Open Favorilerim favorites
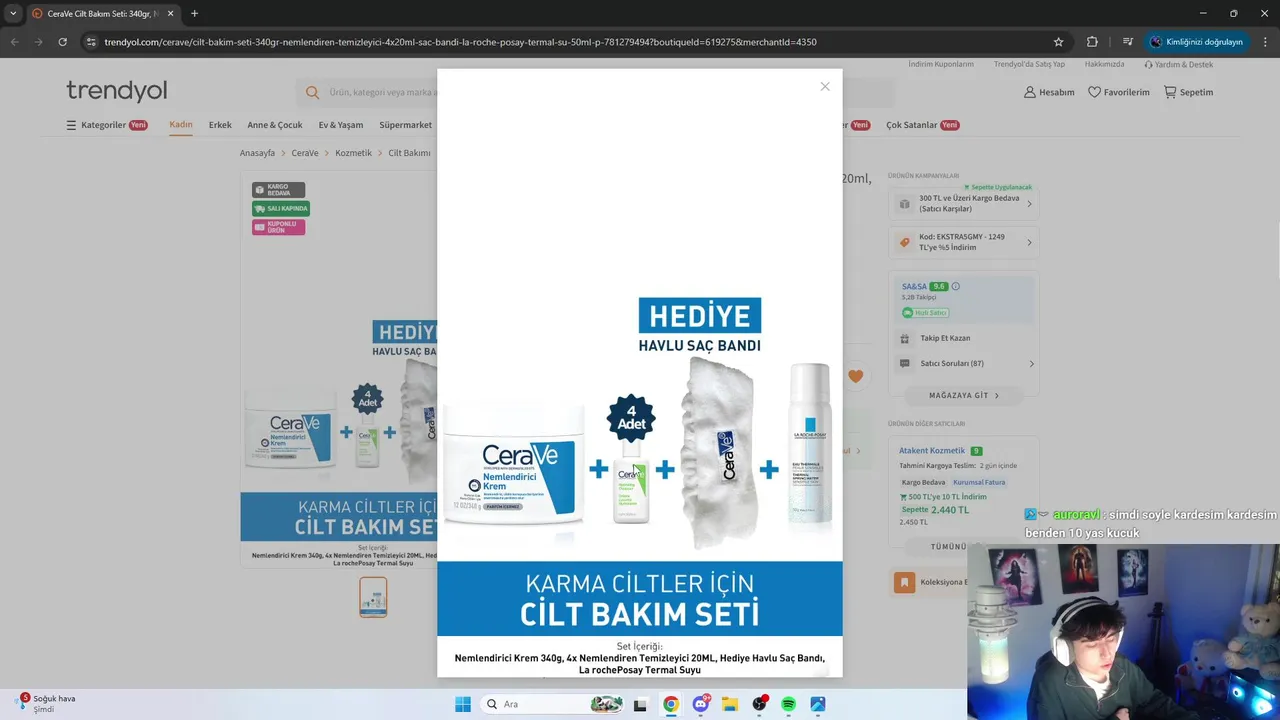This screenshot has height=720, width=1280. tap(1118, 92)
